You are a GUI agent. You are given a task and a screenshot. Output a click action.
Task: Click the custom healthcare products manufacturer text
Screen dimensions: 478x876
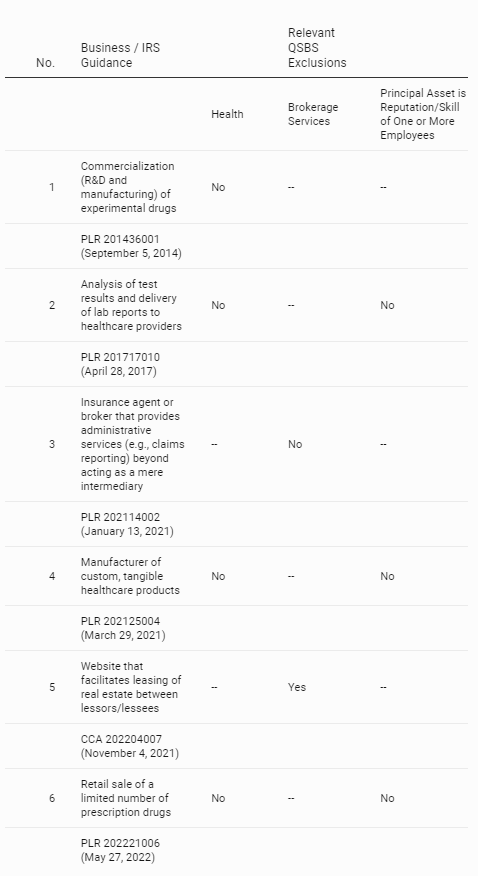[x=130, y=576]
